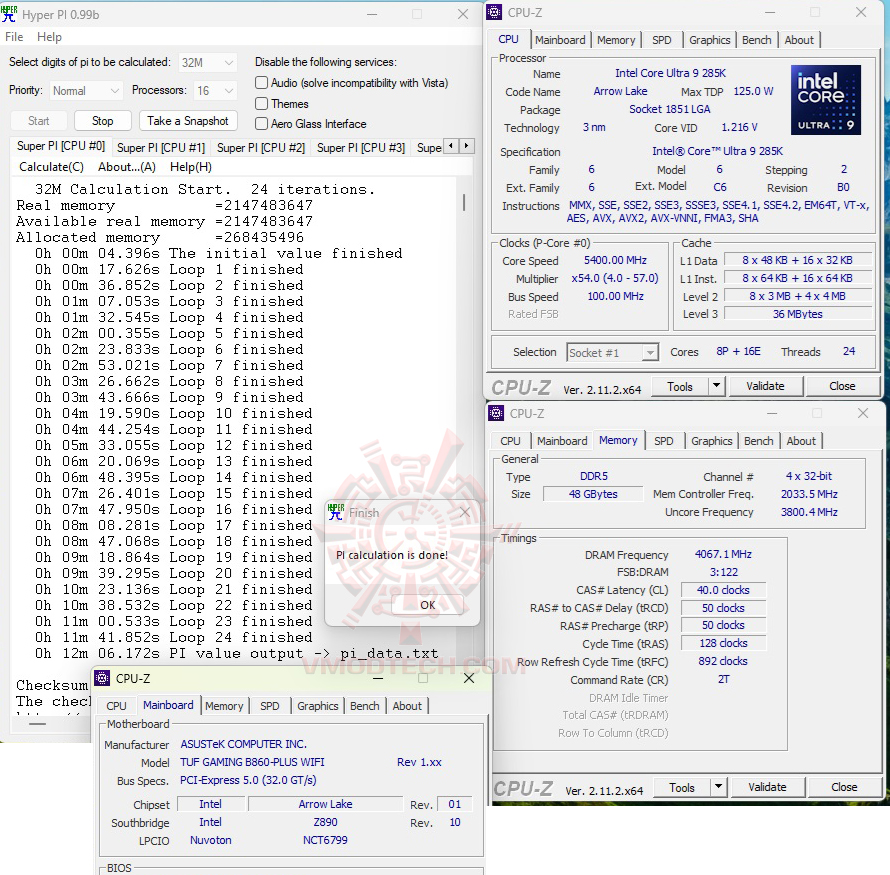Viewport: 890px width, 875px height.
Task: Open the Processors 16 dropdown
Action: pyautogui.click(x=215, y=91)
